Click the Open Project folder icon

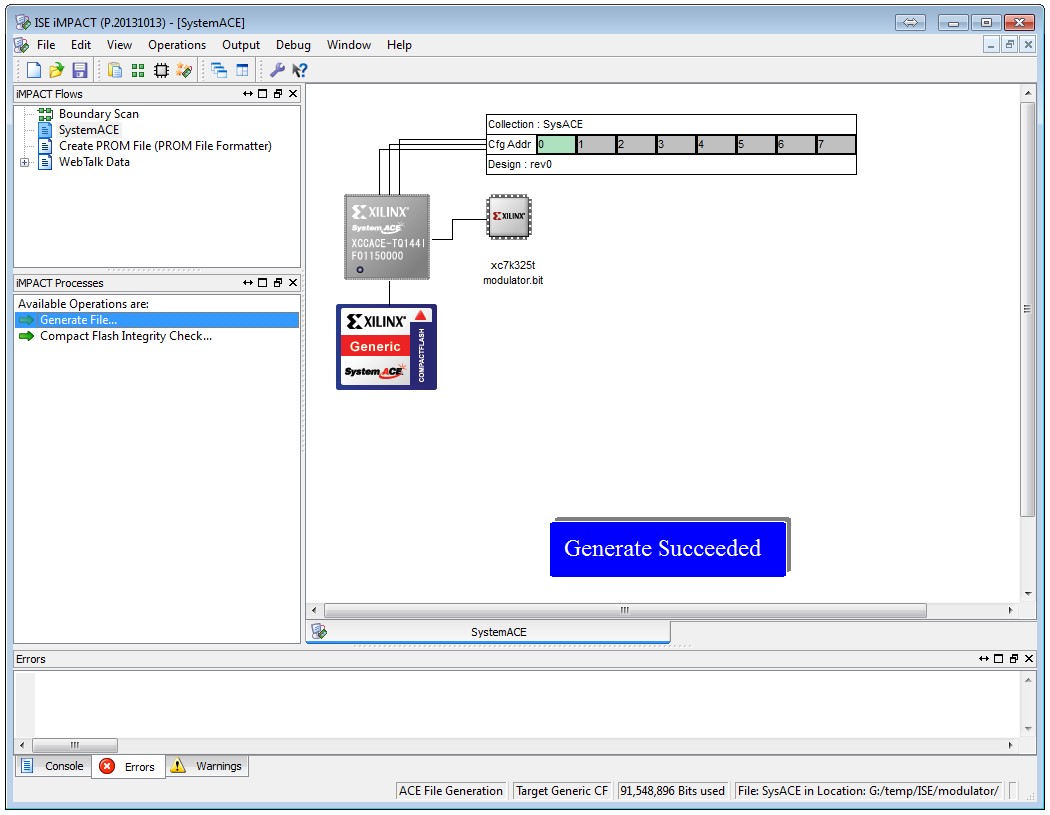point(57,70)
